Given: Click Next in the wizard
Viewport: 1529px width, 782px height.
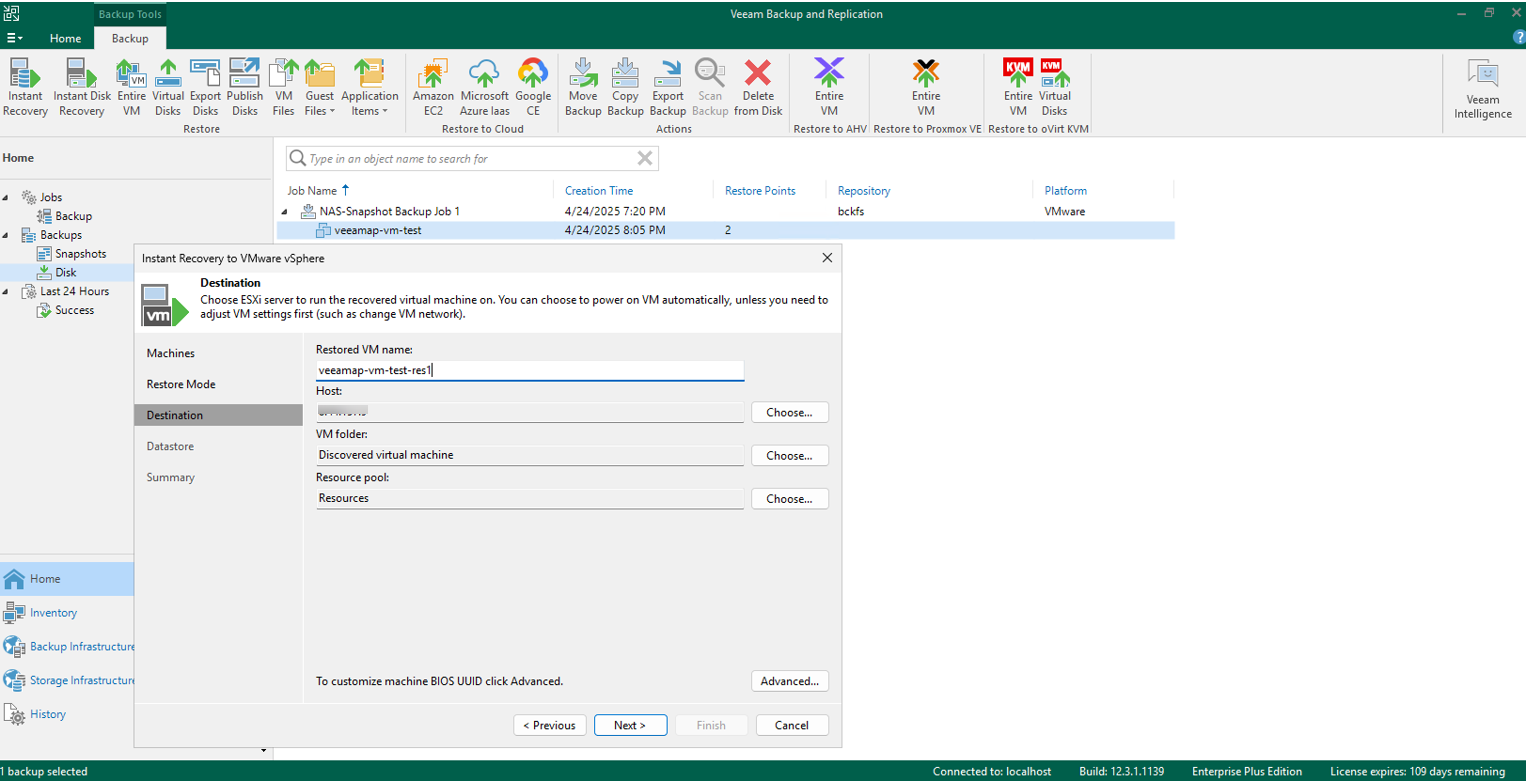Looking at the screenshot, I should [630, 725].
